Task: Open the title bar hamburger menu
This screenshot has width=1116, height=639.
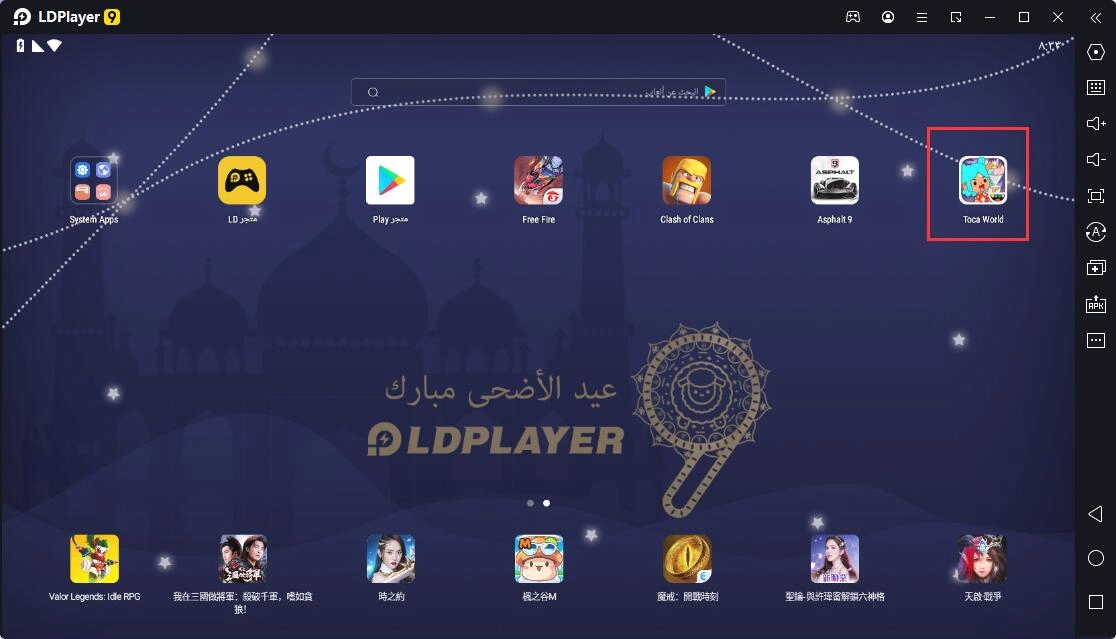Action: pyautogui.click(x=922, y=17)
